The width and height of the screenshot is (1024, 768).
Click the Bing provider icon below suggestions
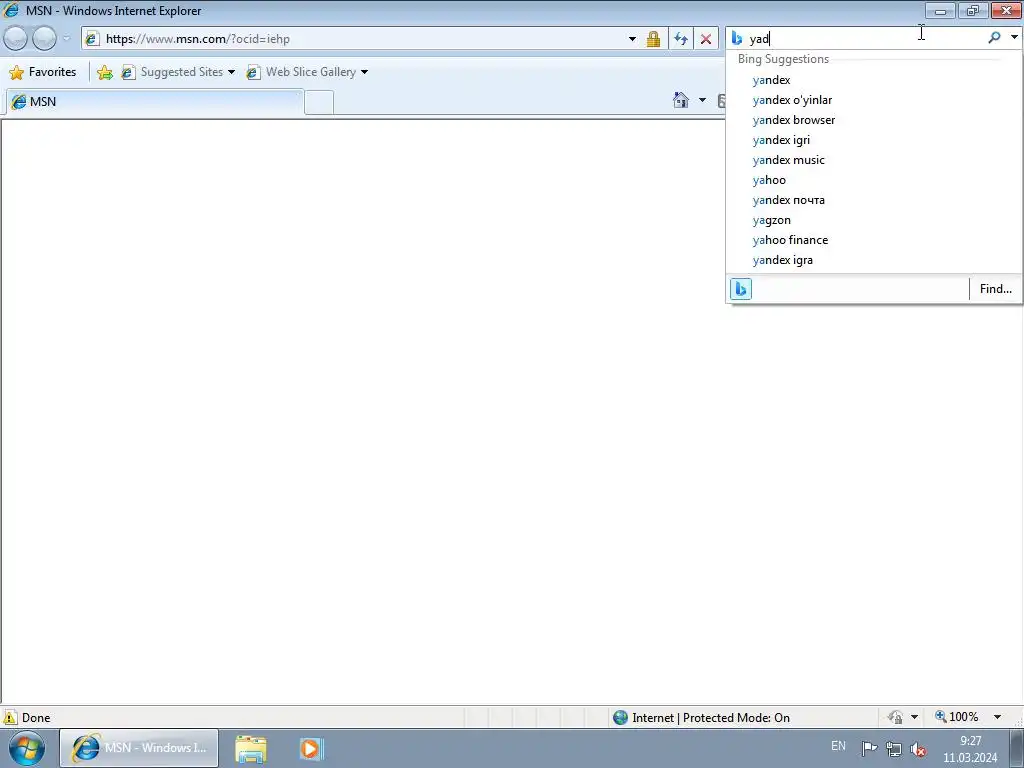point(741,289)
